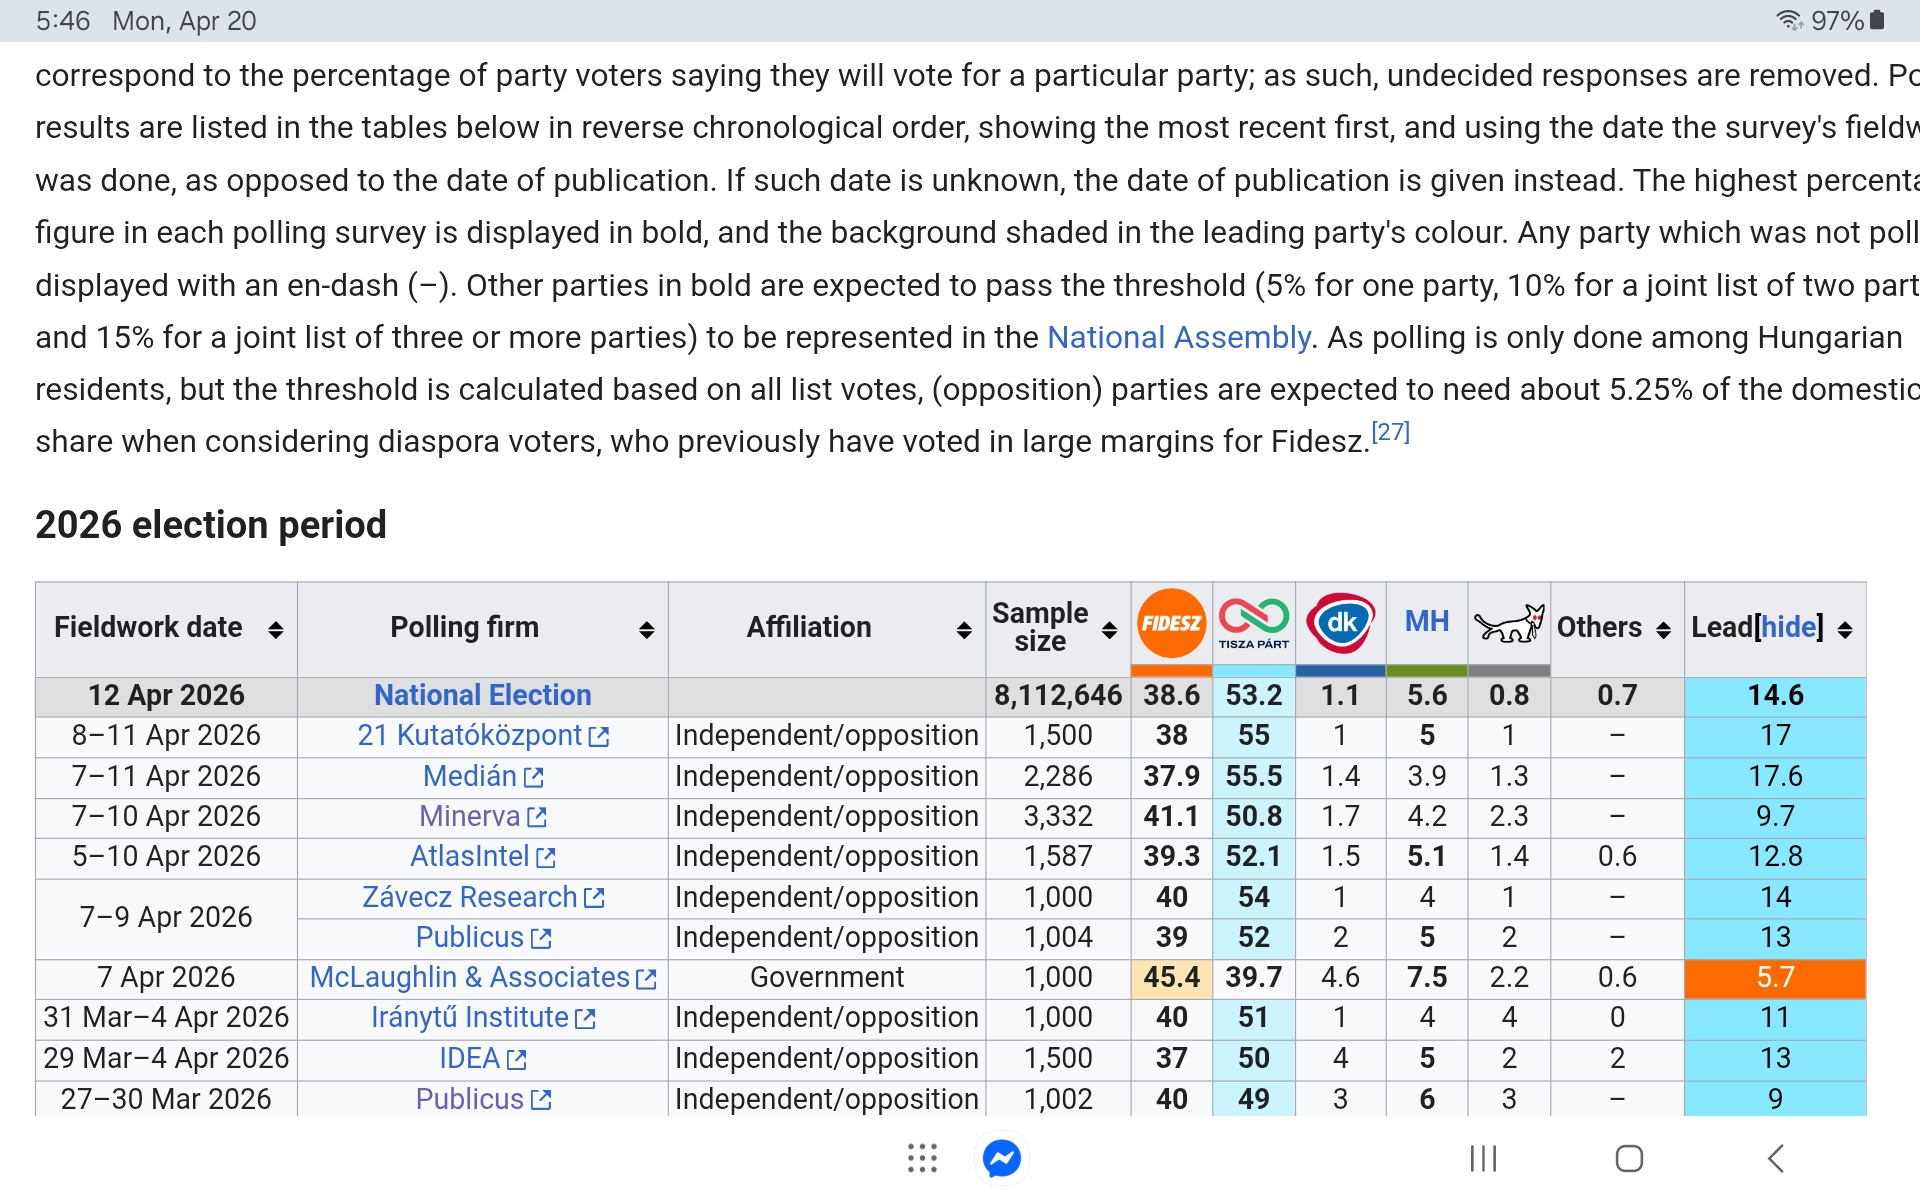Tap the Android home button
The height and width of the screenshot is (1200, 1920).
(x=1629, y=1159)
